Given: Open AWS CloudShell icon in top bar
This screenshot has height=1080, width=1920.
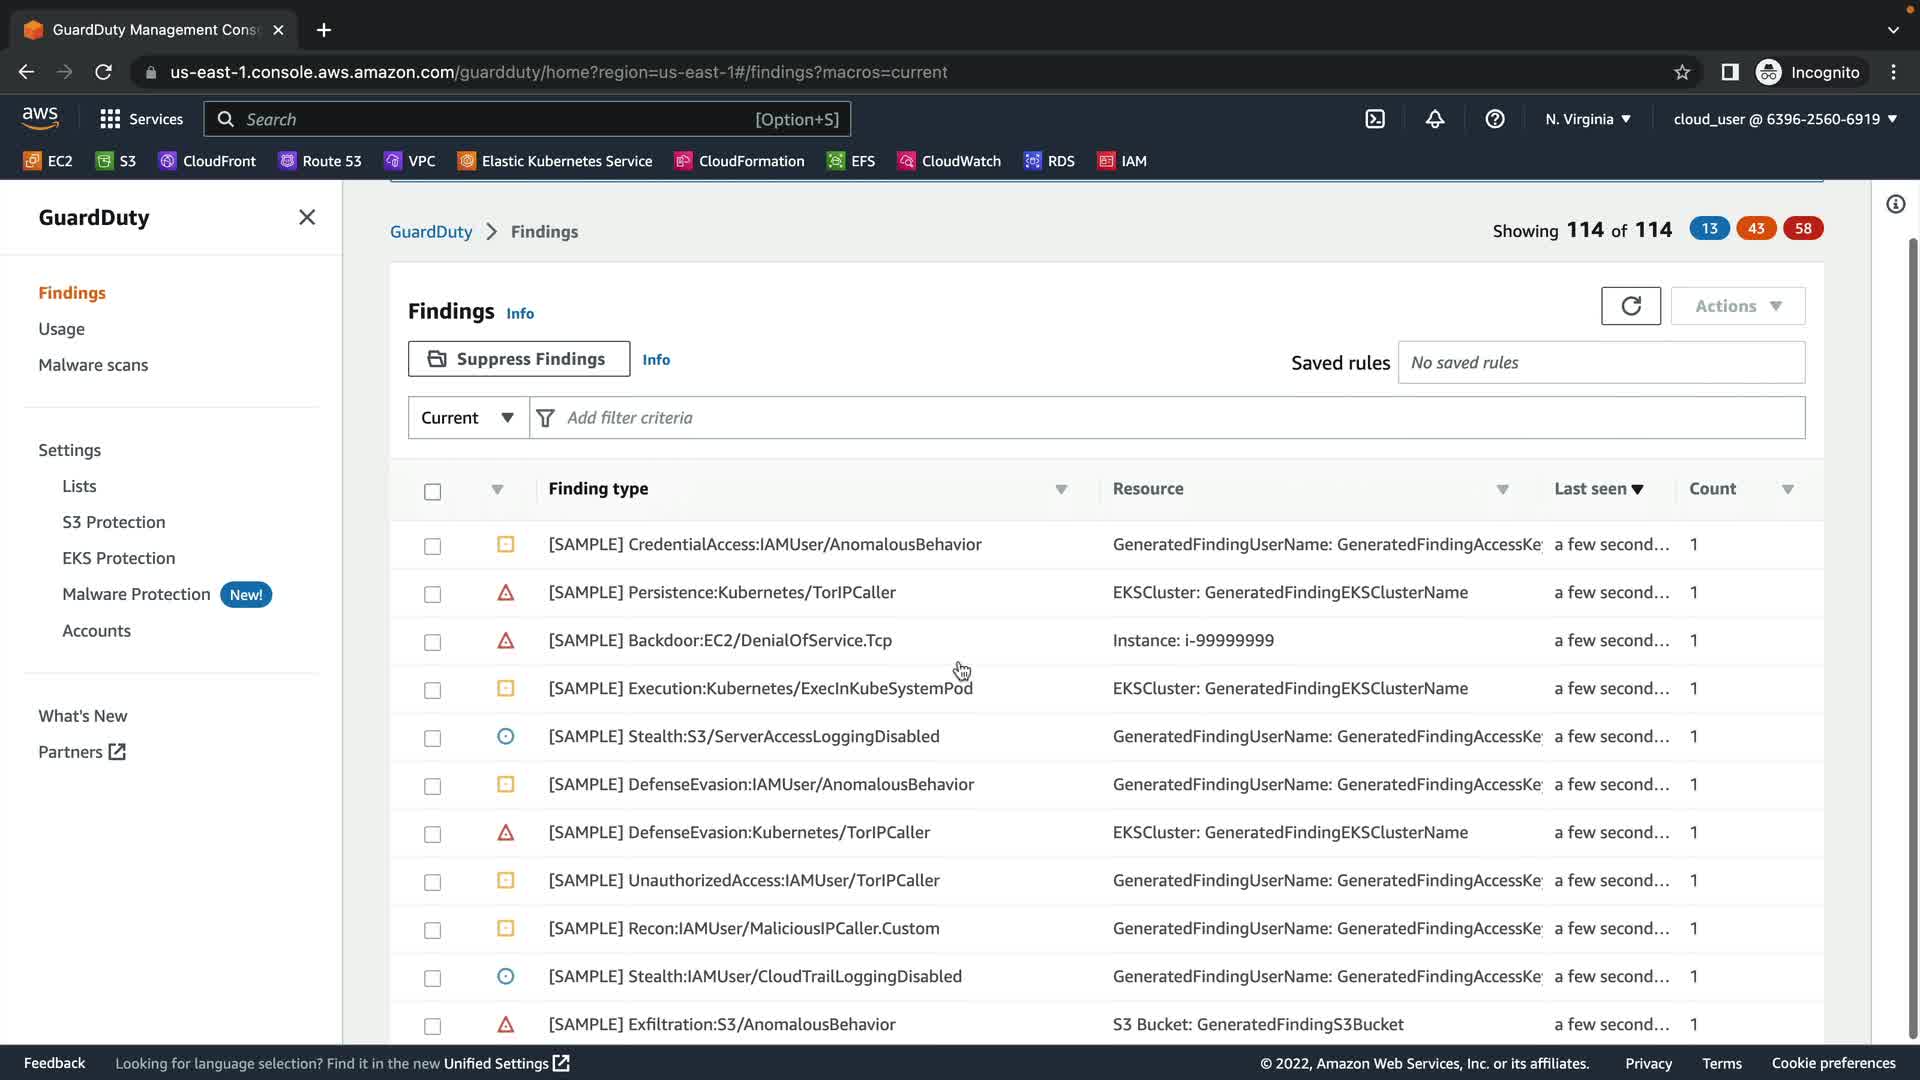Looking at the screenshot, I should (x=1375, y=119).
